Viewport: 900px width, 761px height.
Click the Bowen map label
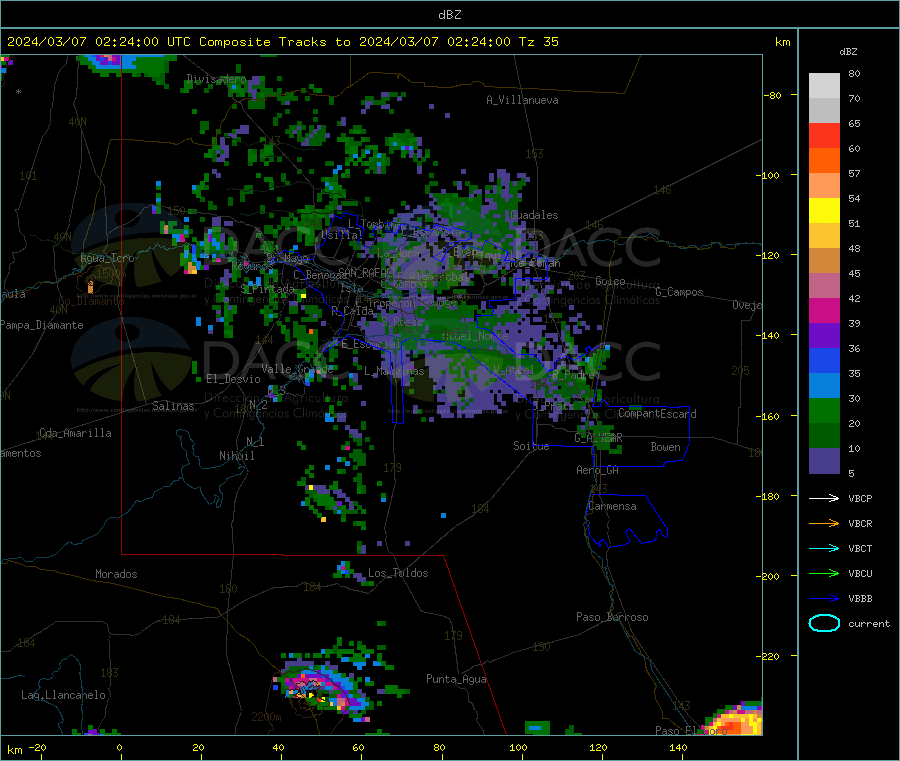(665, 446)
